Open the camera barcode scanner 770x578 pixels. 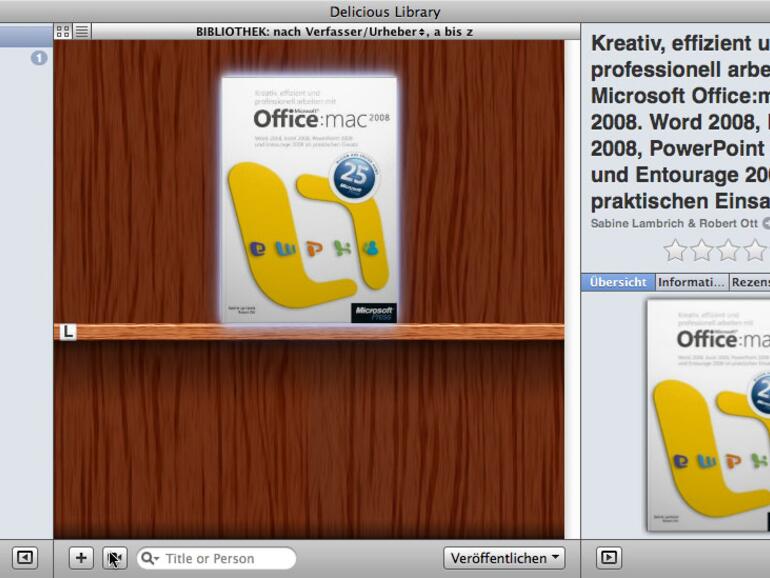click(x=114, y=558)
